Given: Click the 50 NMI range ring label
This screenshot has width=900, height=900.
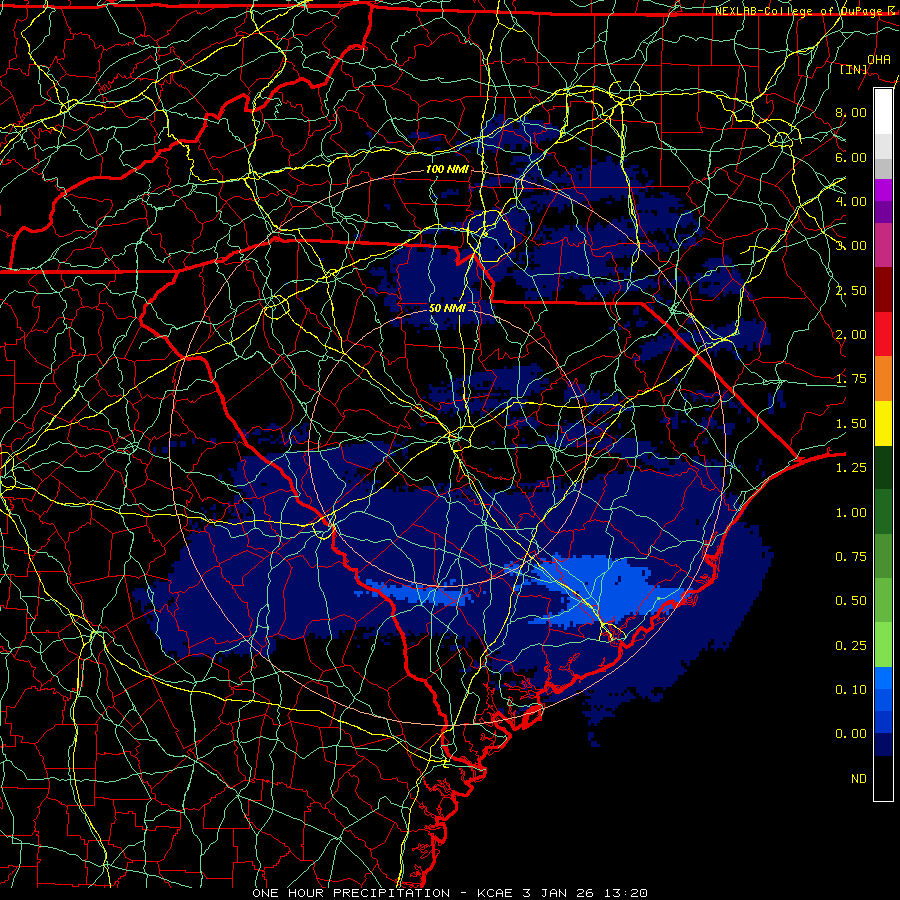Looking at the screenshot, I should click(447, 308).
